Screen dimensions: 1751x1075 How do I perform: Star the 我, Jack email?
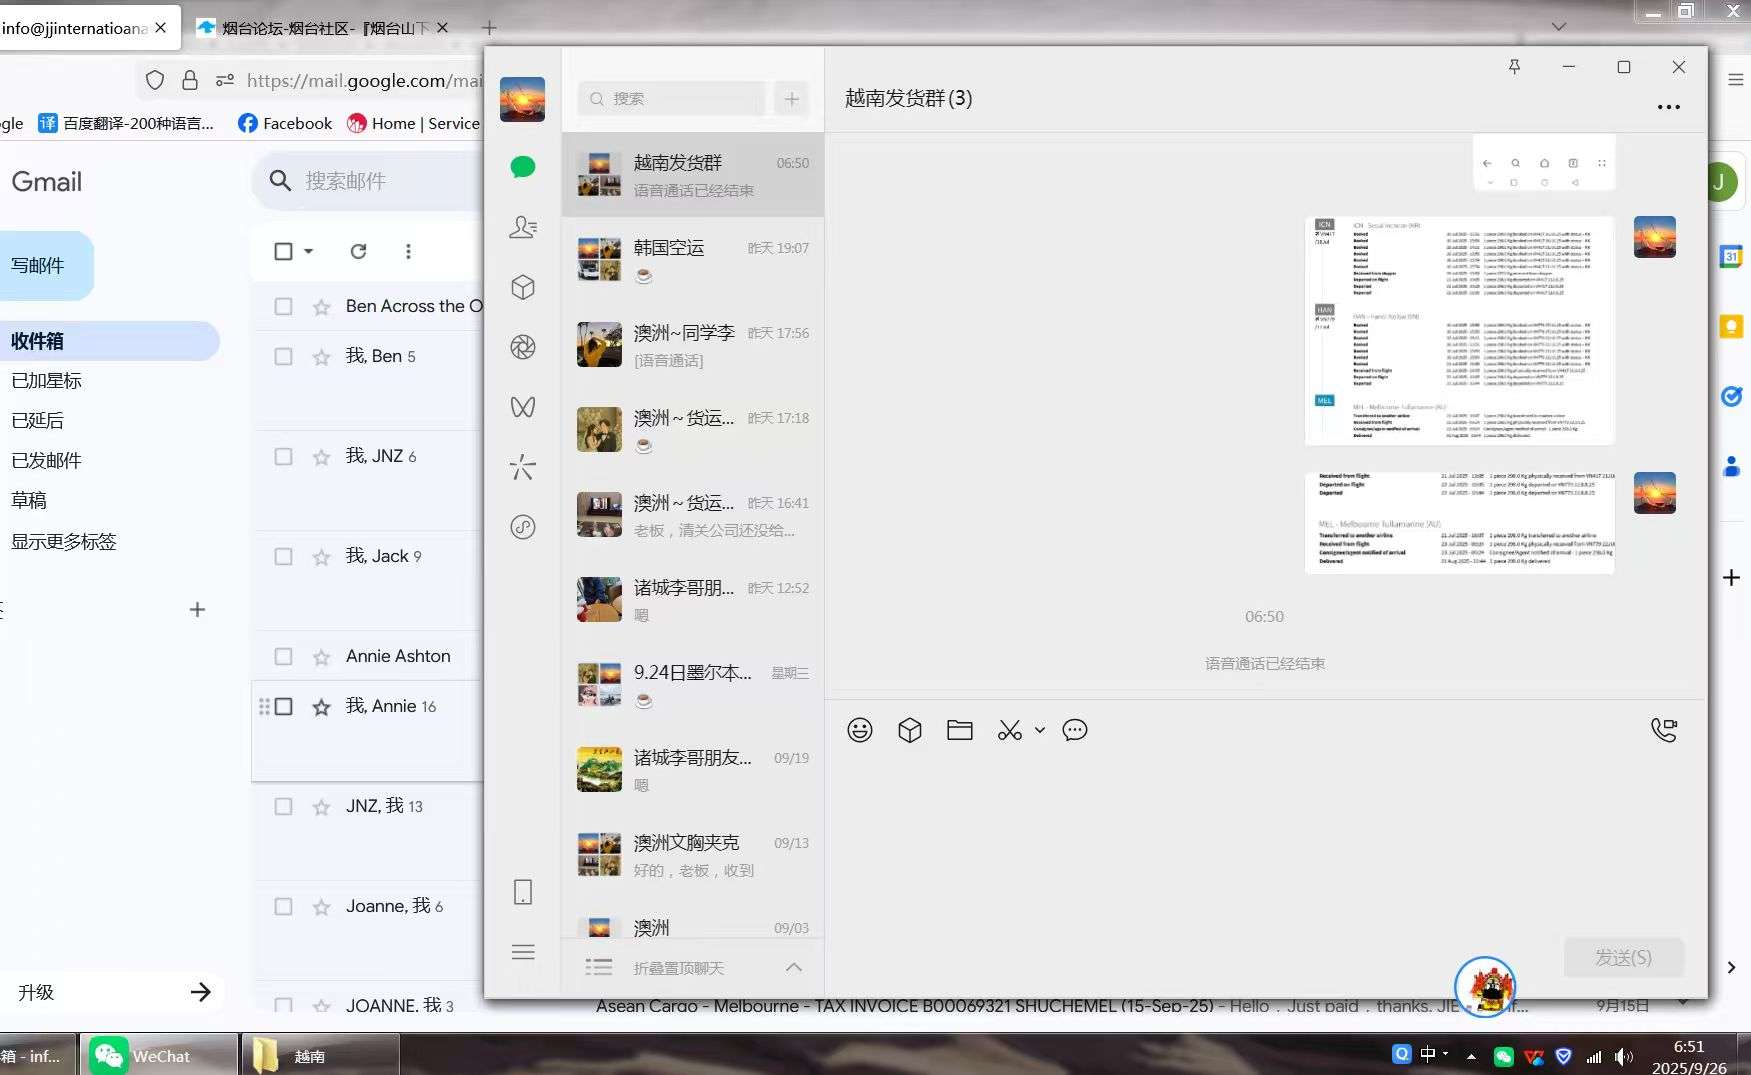pos(321,557)
